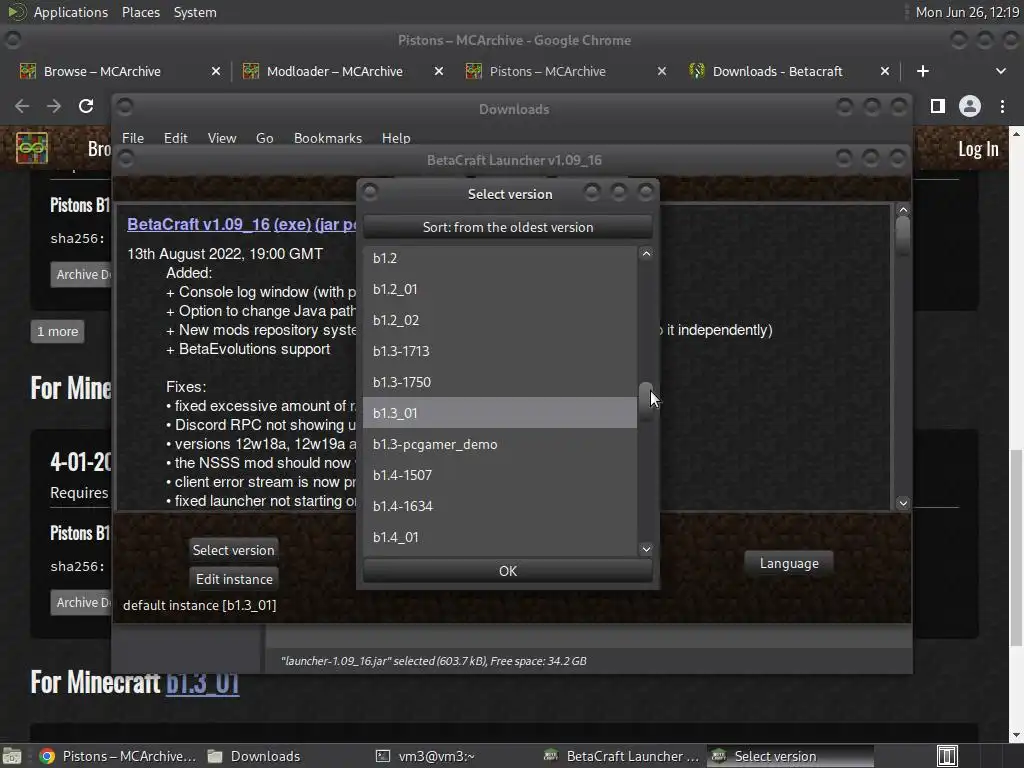Click changelog scroll up arrow in launcher
The image size is (1024, 768).
click(x=903, y=210)
